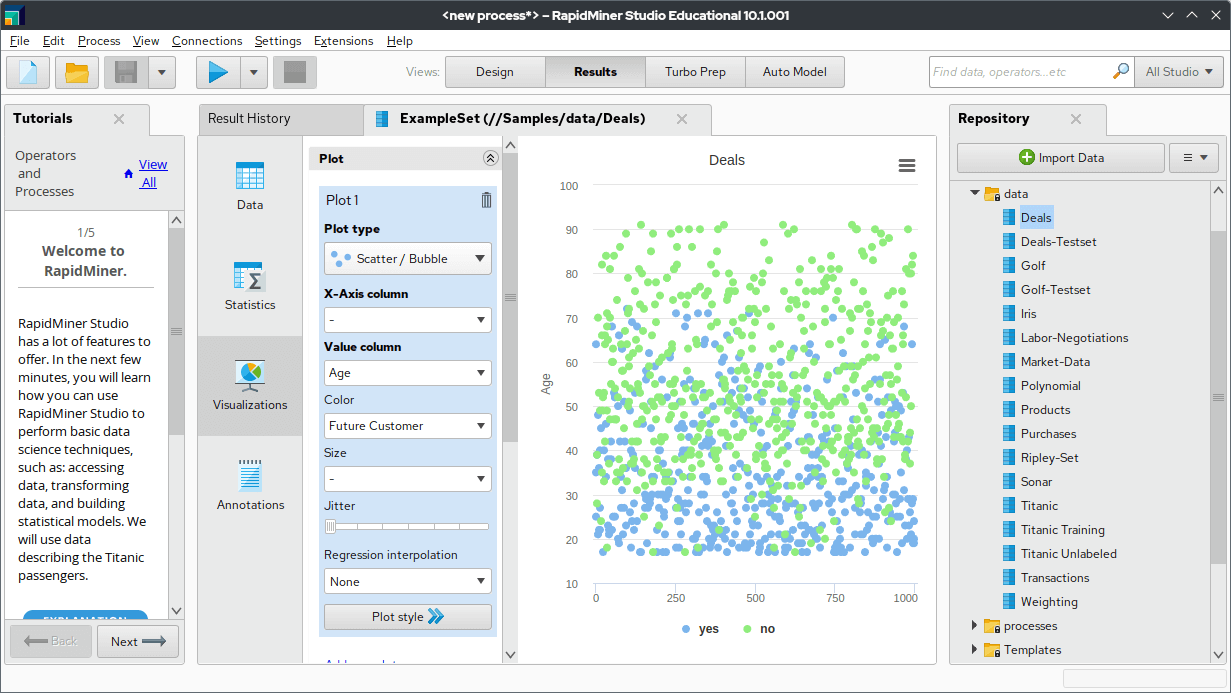Create a new process with the blank page icon

(27, 72)
